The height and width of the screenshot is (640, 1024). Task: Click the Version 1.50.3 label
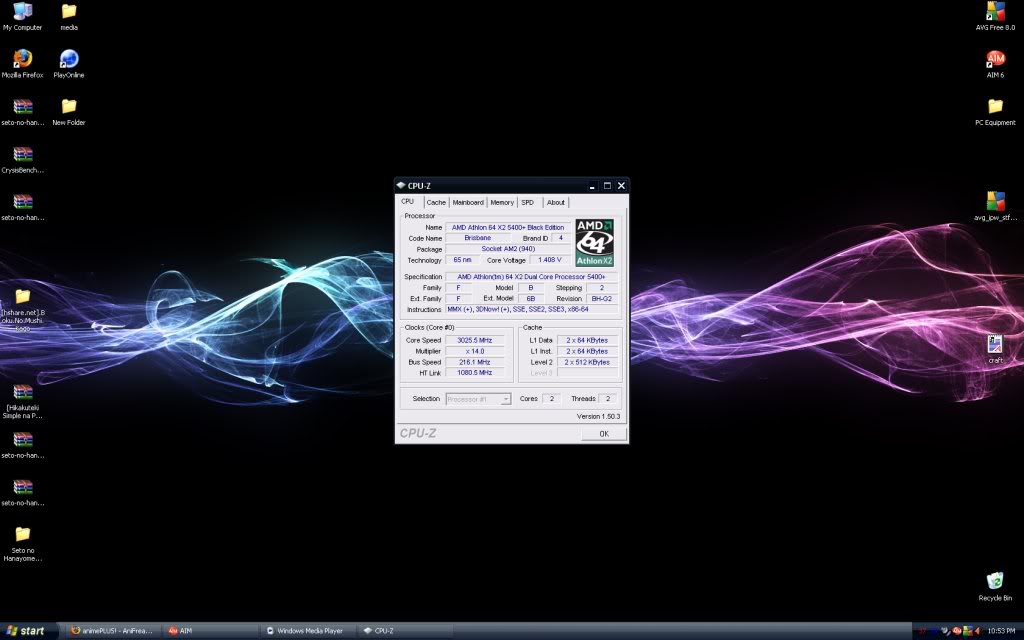(x=598, y=416)
